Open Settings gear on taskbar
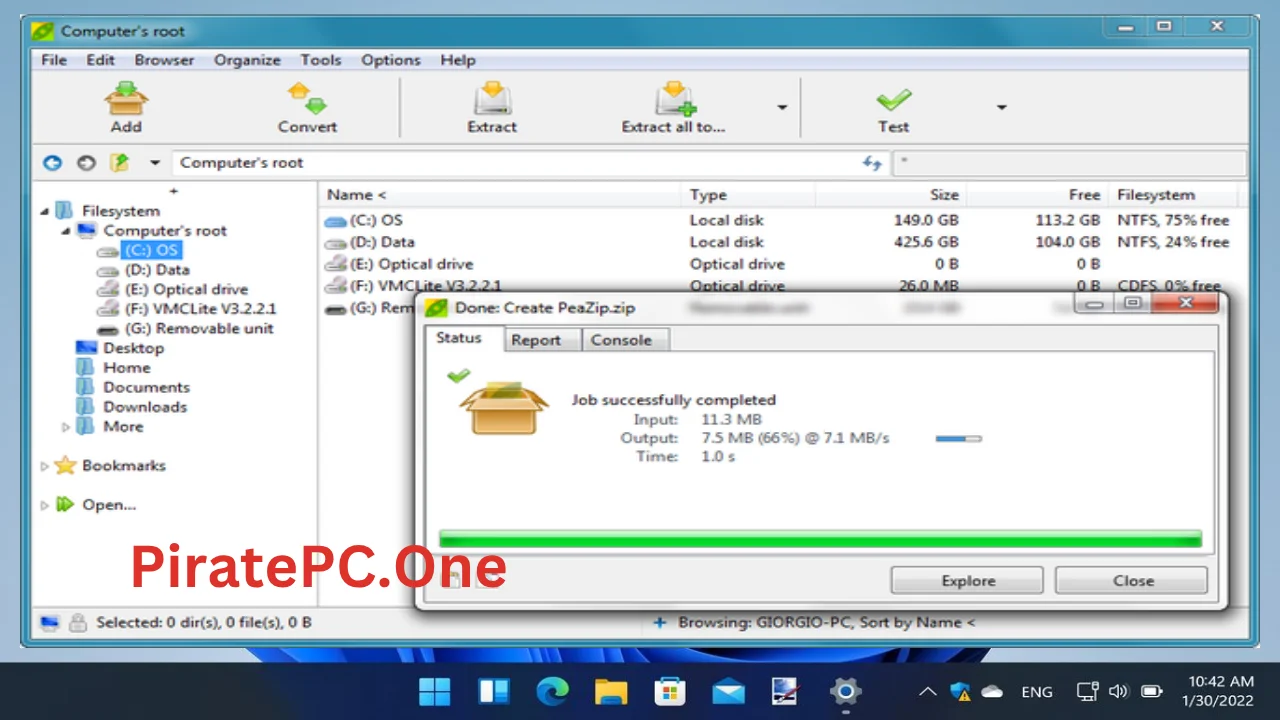The height and width of the screenshot is (720, 1280). [x=846, y=691]
